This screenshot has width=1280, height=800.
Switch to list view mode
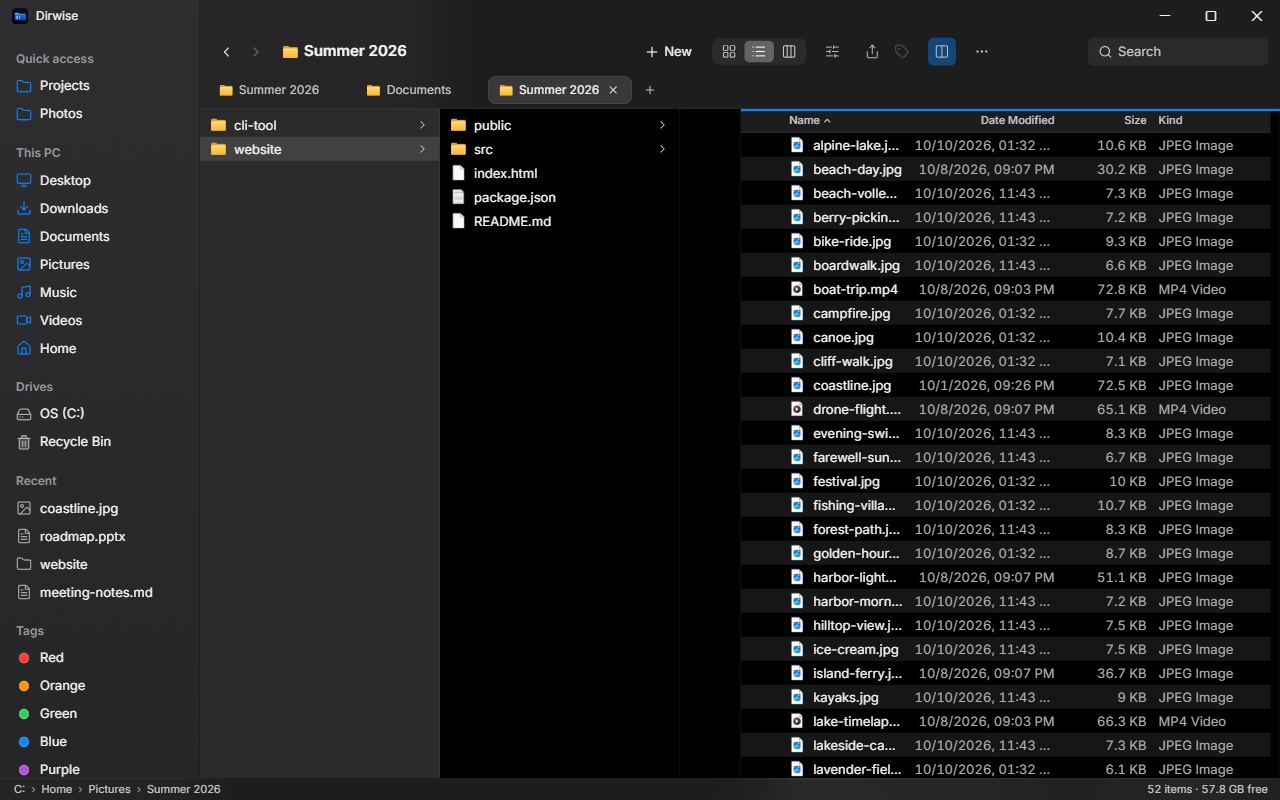click(x=759, y=52)
